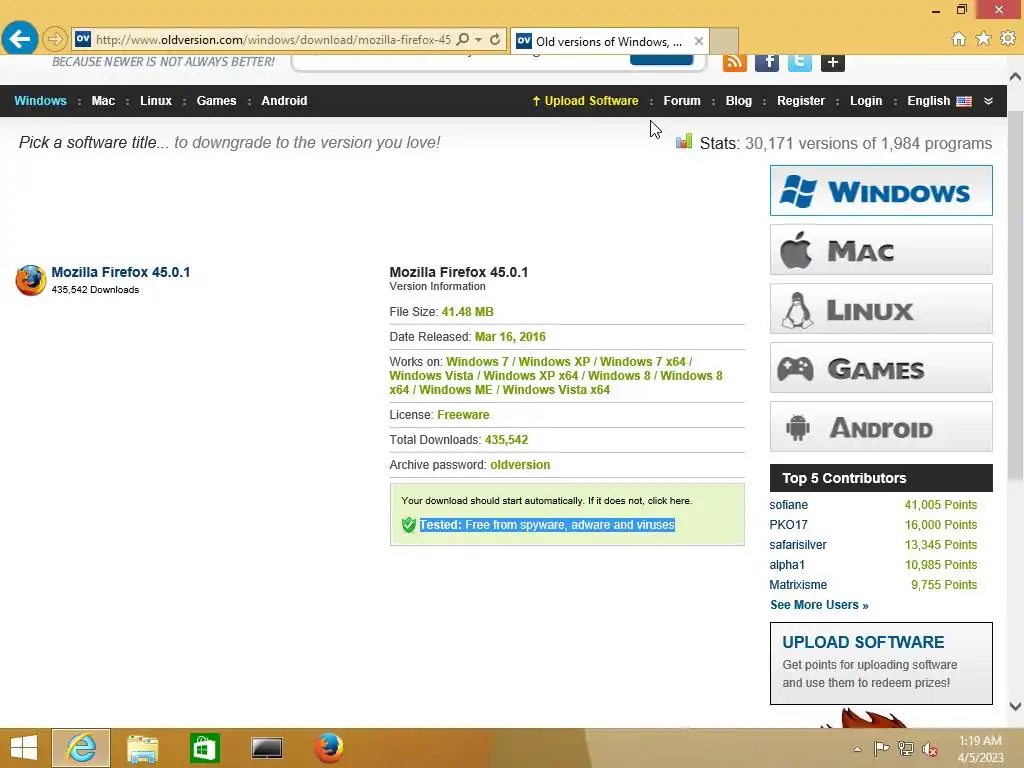Select Android in the navigation bar
The width and height of the screenshot is (1024, 768).
pyautogui.click(x=284, y=101)
